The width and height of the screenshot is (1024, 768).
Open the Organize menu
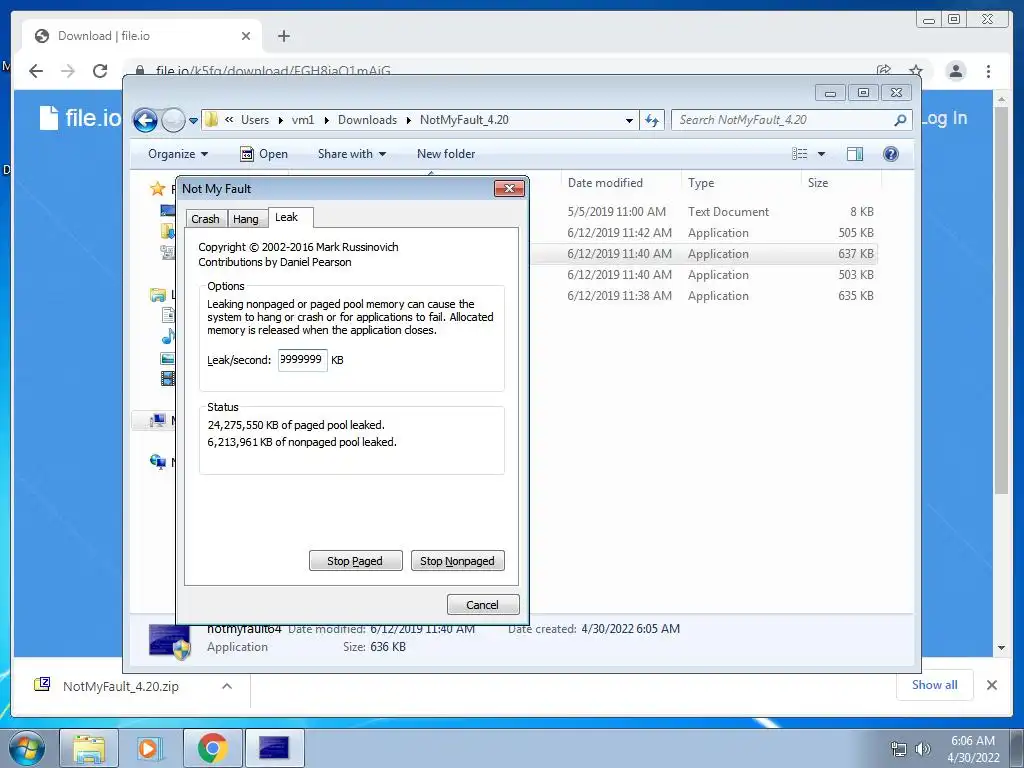(178, 154)
